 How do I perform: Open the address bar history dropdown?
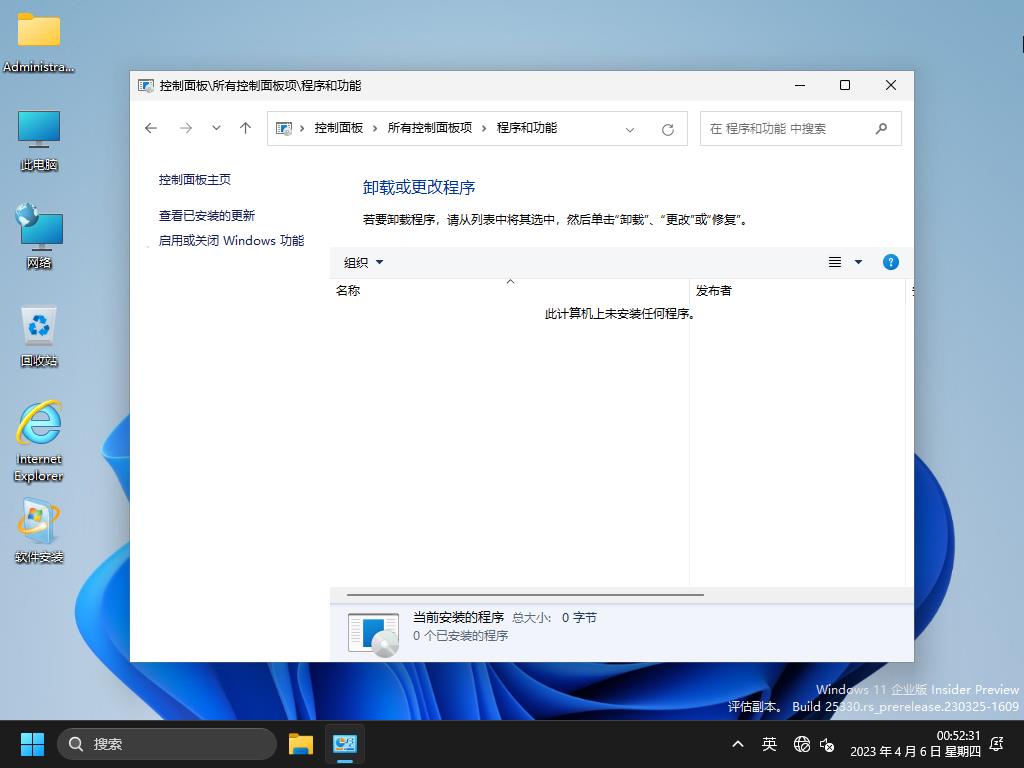click(x=630, y=129)
